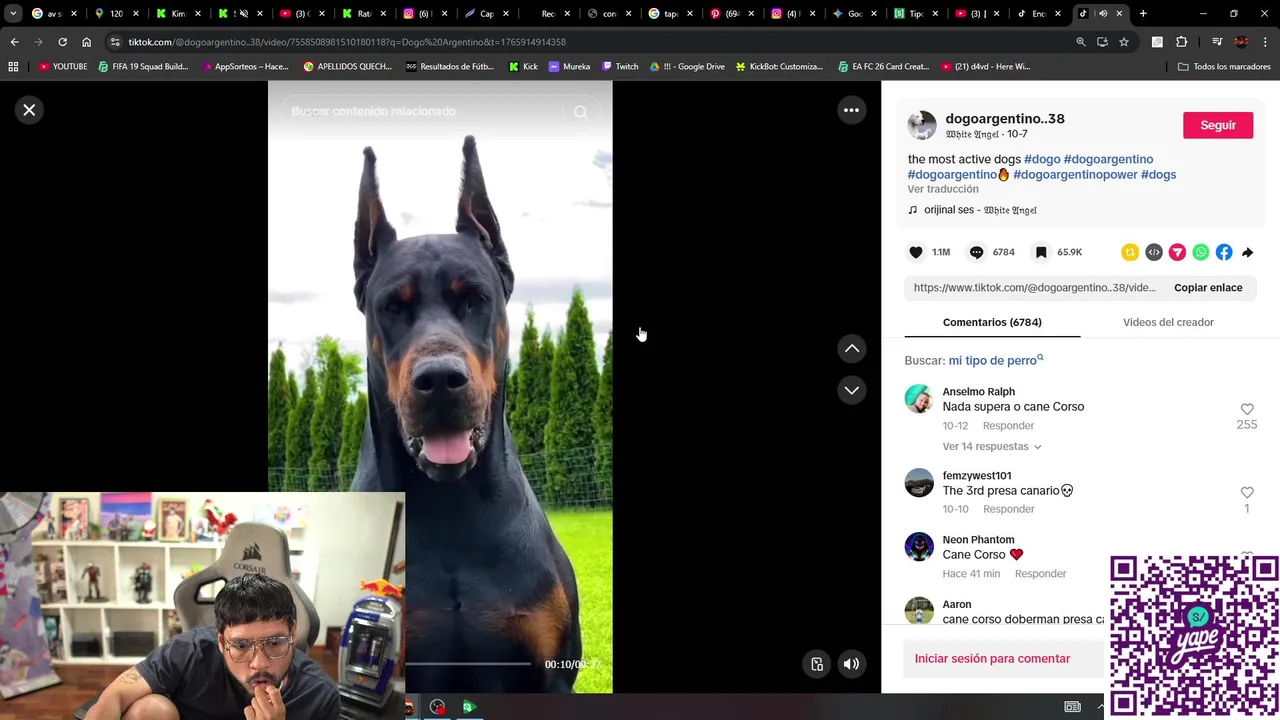
Task: Click Iniciar sesión para comentar
Action: point(992,659)
